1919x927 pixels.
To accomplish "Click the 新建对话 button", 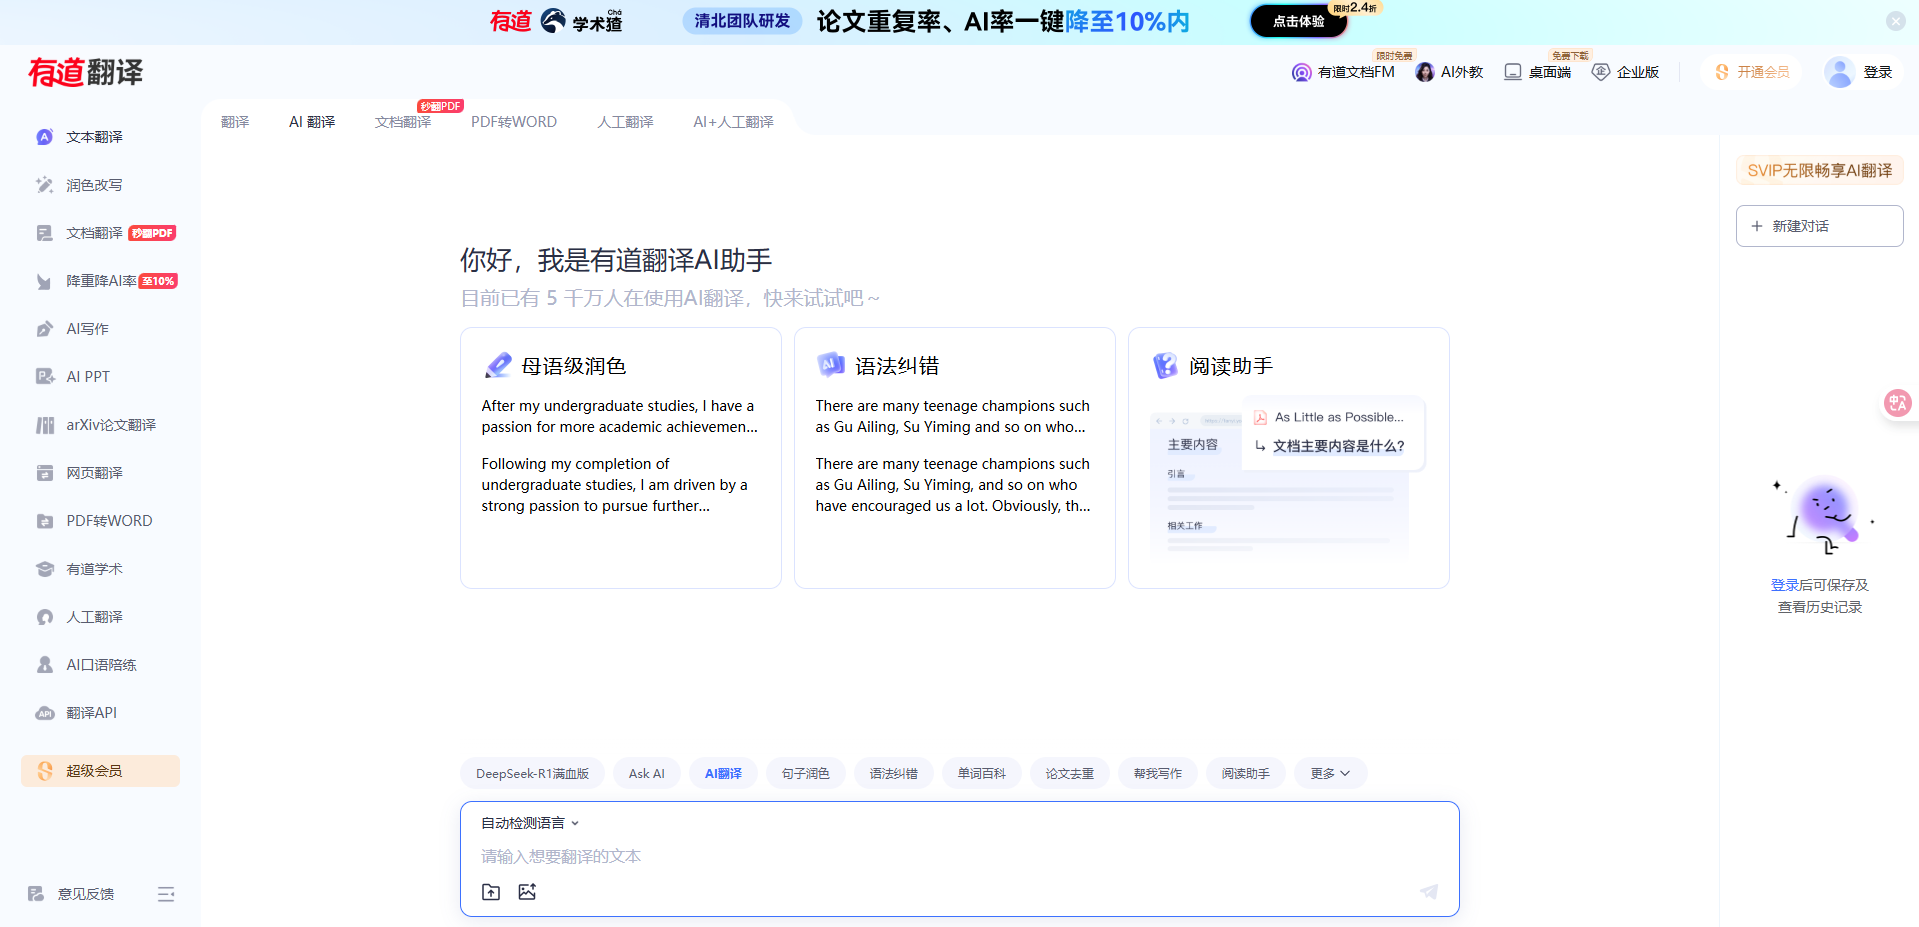I will coord(1819,226).
